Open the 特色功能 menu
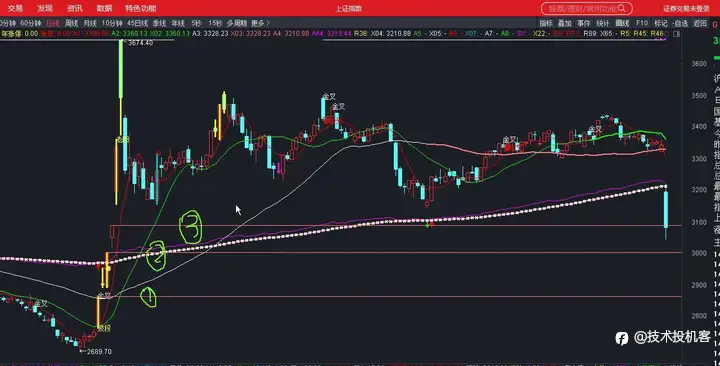The height and width of the screenshot is (366, 720). pyautogui.click(x=141, y=8)
